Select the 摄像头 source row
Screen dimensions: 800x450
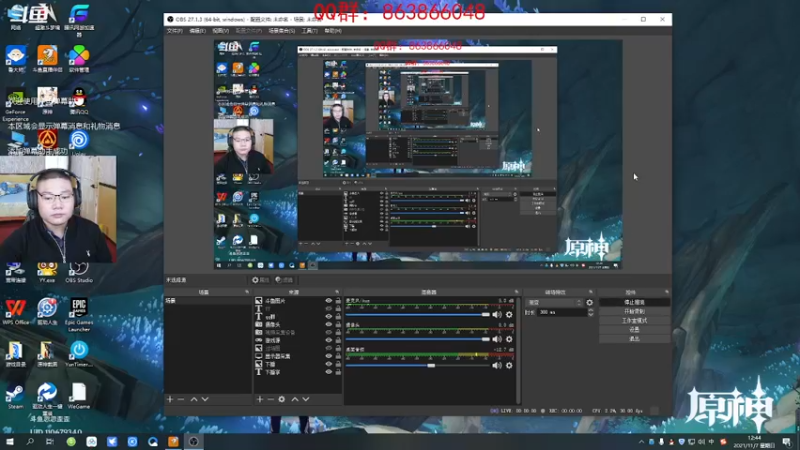[x=298, y=324]
